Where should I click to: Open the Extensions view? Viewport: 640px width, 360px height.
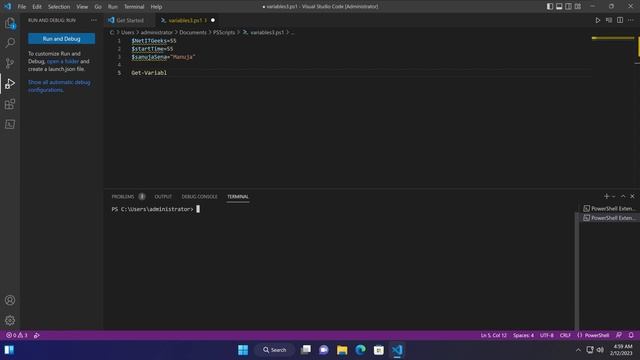(x=10, y=104)
